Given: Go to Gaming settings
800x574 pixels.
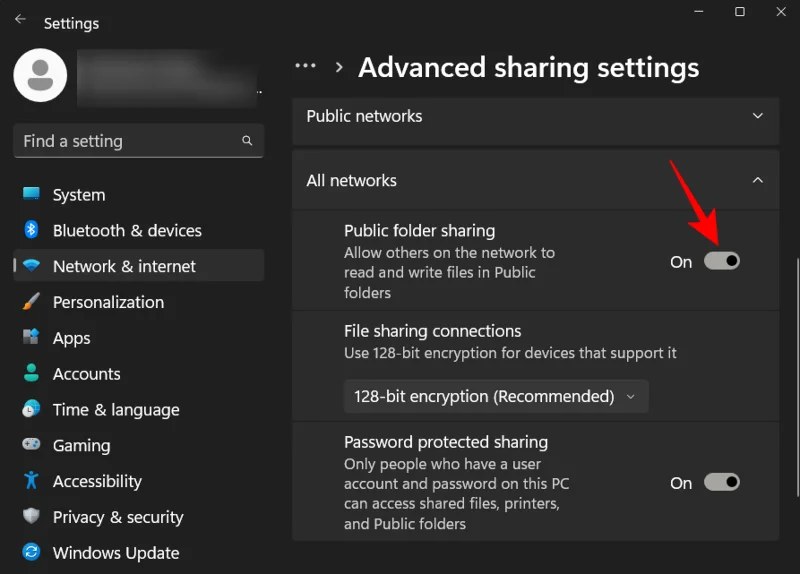Looking at the screenshot, I should [x=139, y=445].
